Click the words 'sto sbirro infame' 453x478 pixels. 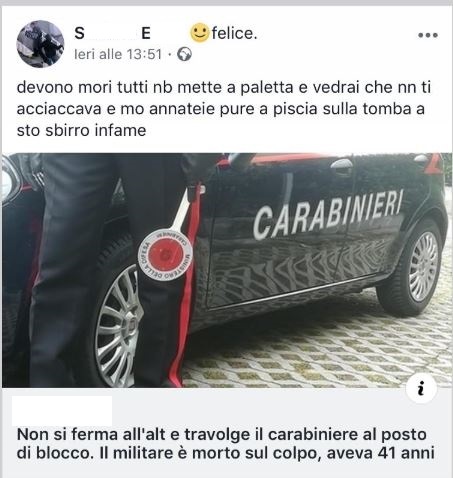tap(81, 130)
